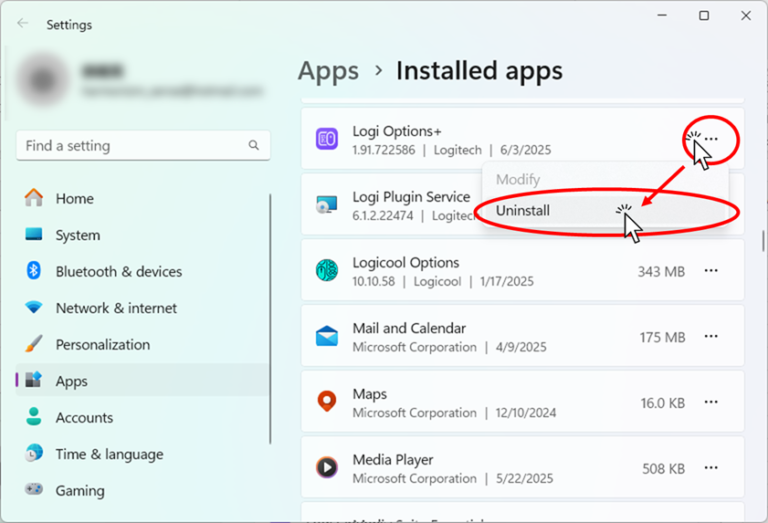Click the Maps location pin icon
This screenshot has height=523, width=768.
coord(326,402)
